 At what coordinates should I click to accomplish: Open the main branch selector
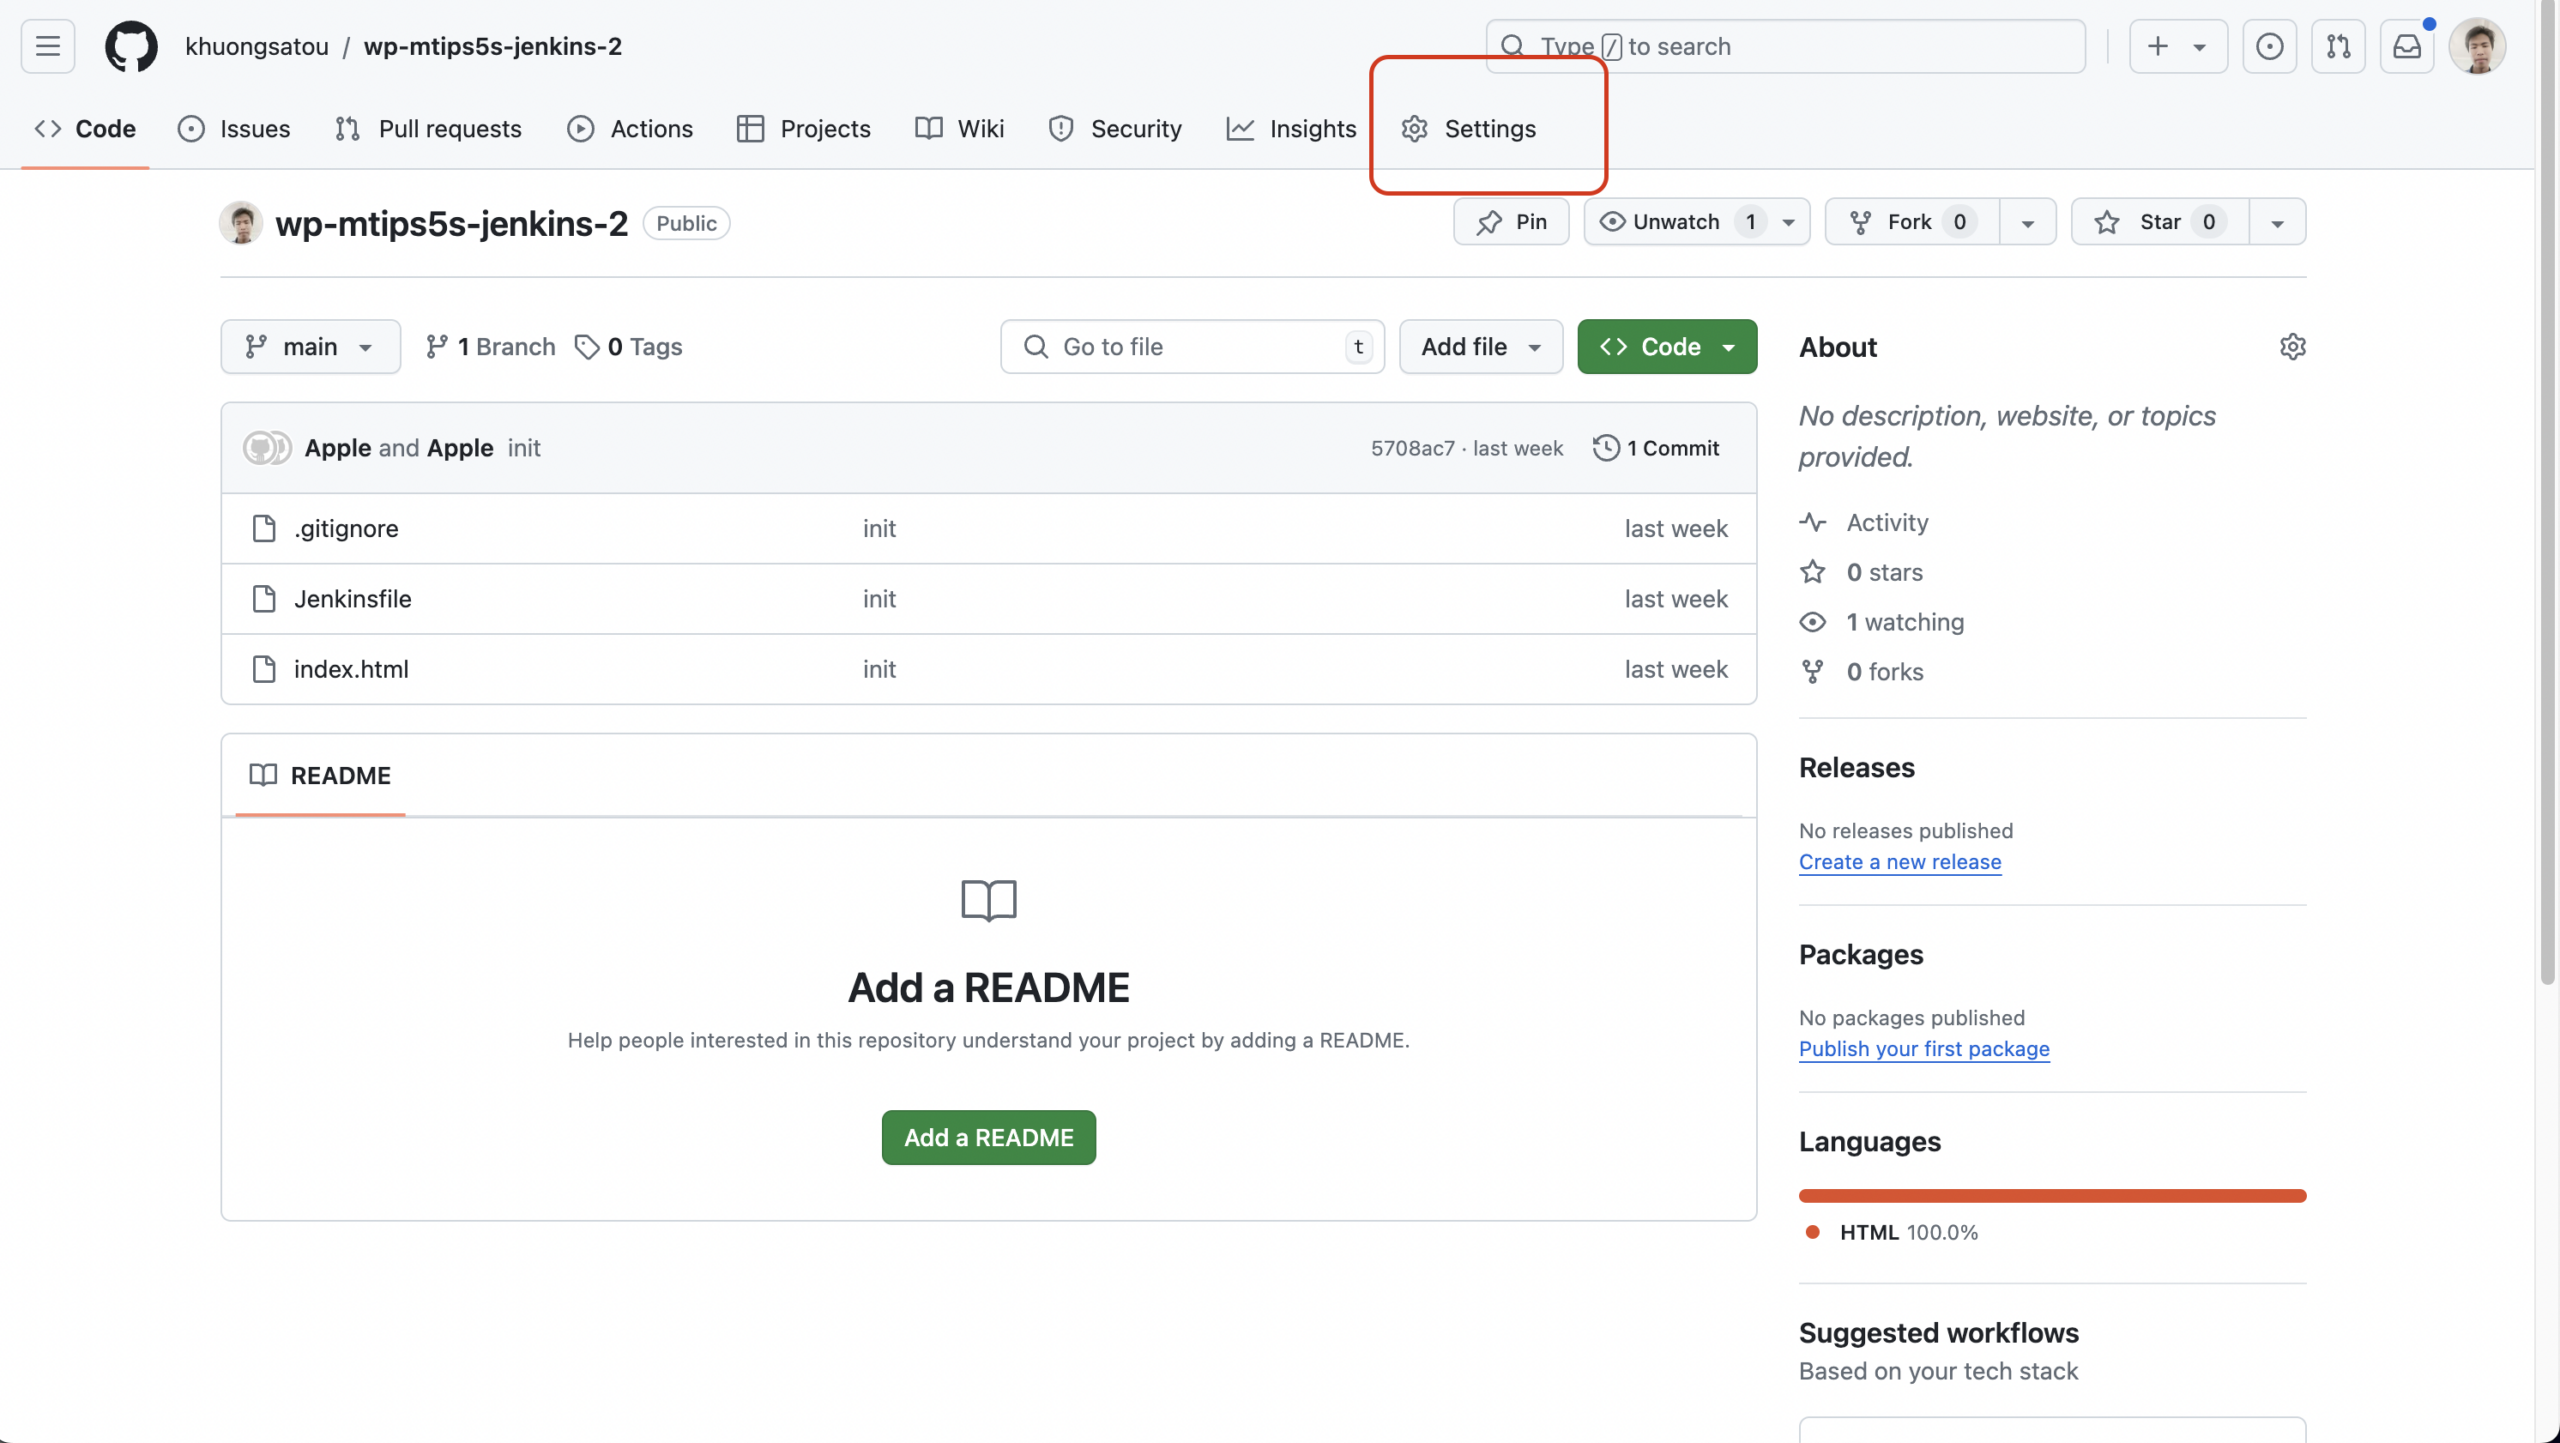[x=311, y=347]
